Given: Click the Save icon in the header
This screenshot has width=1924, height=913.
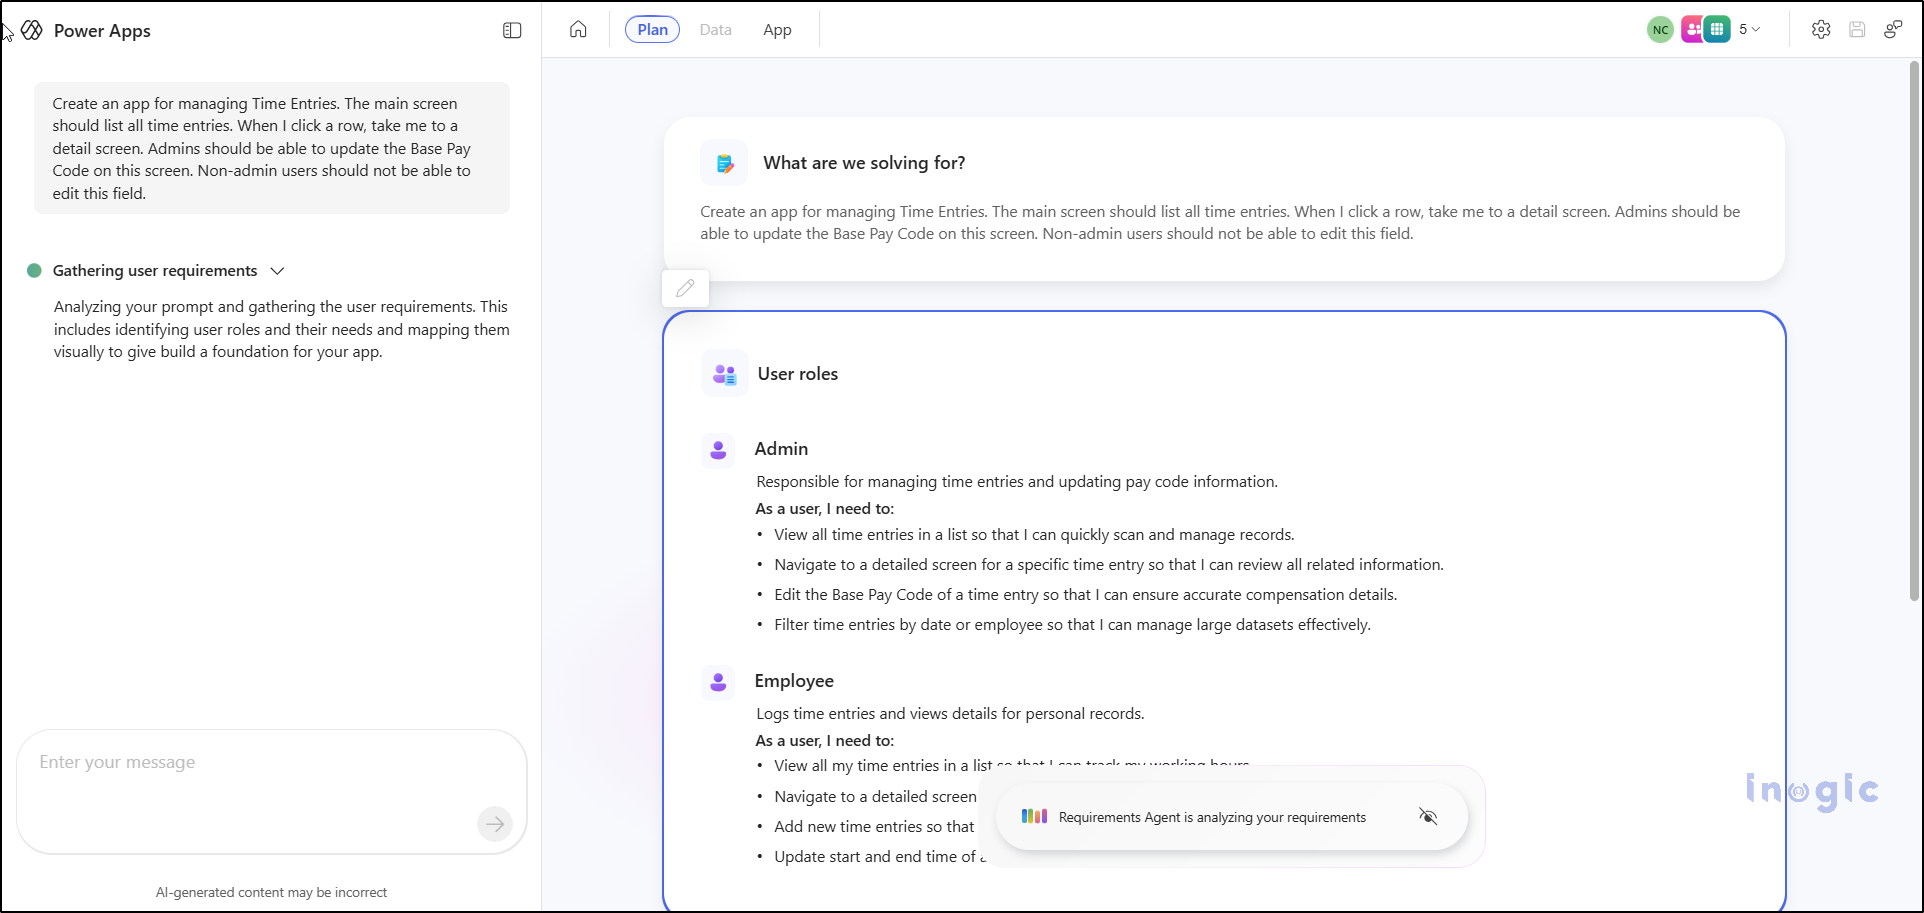Looking at the screenshot, I should [x=1858, y=29].
